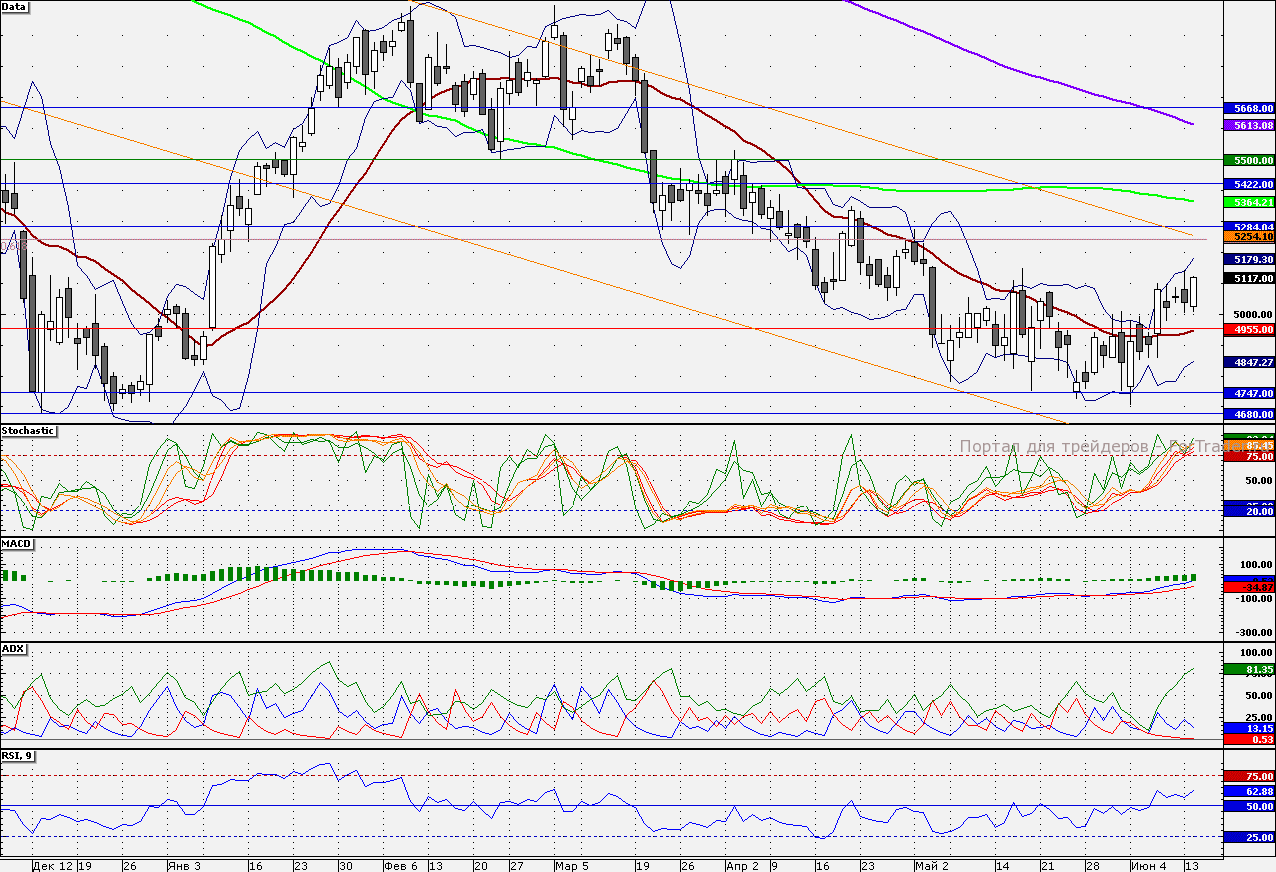Click the RSI, 9 indicator label
The height and width of the screenshot is (872, 1276).
pyautogui.click(x=18, y=755)
